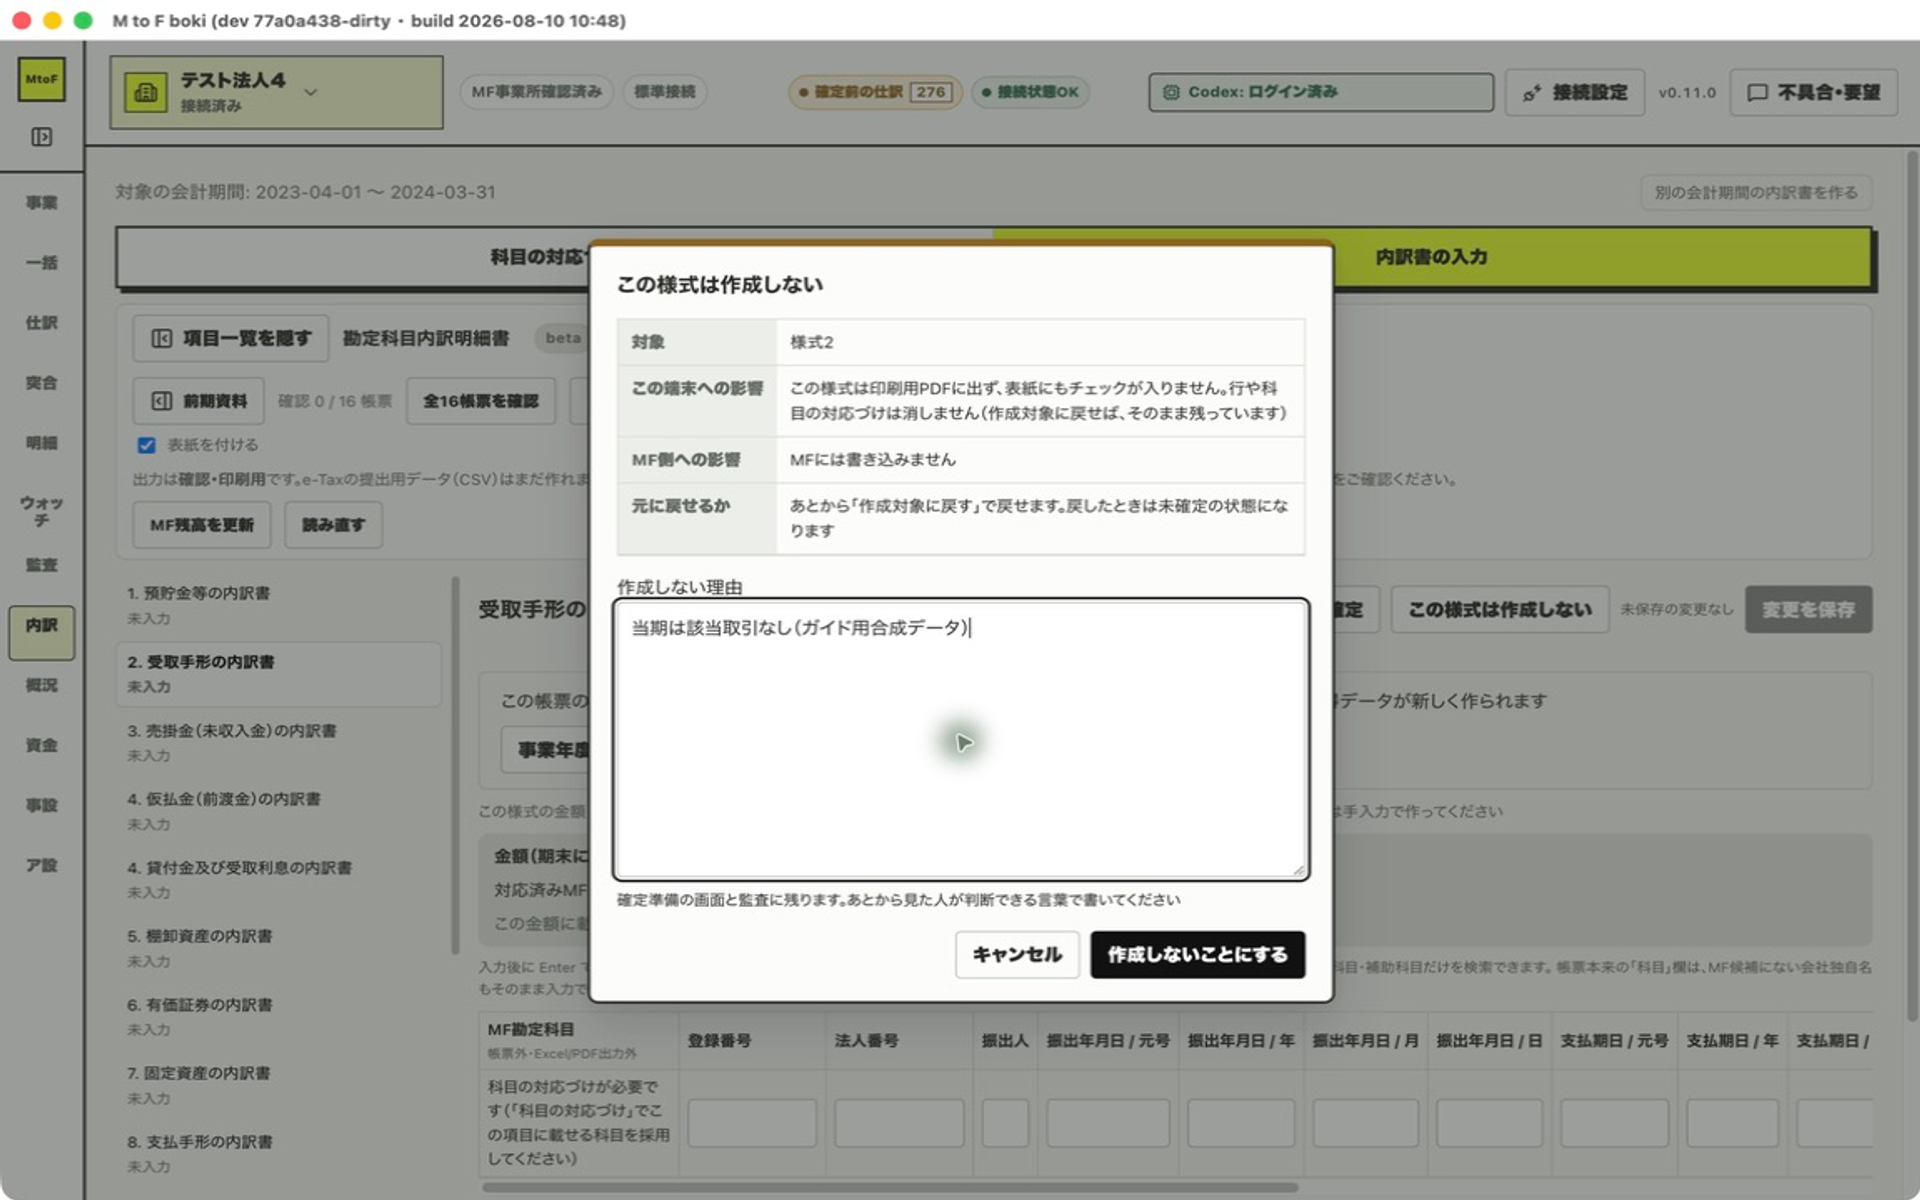
Task: Click the 登録番号 input cell
Action: coord(752,1123)
